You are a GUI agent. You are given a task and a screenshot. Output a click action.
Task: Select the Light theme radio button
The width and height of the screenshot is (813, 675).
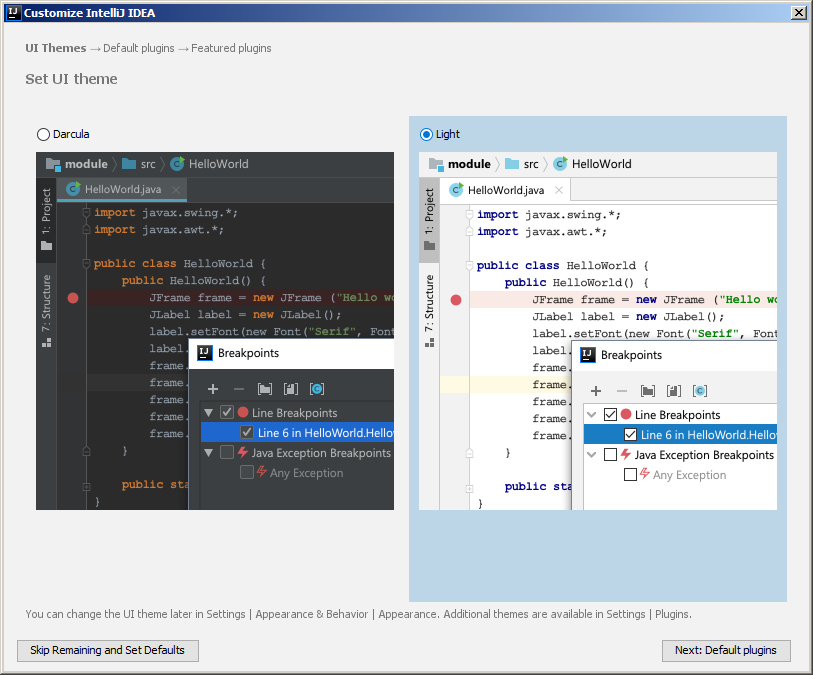tap(426, 135)
